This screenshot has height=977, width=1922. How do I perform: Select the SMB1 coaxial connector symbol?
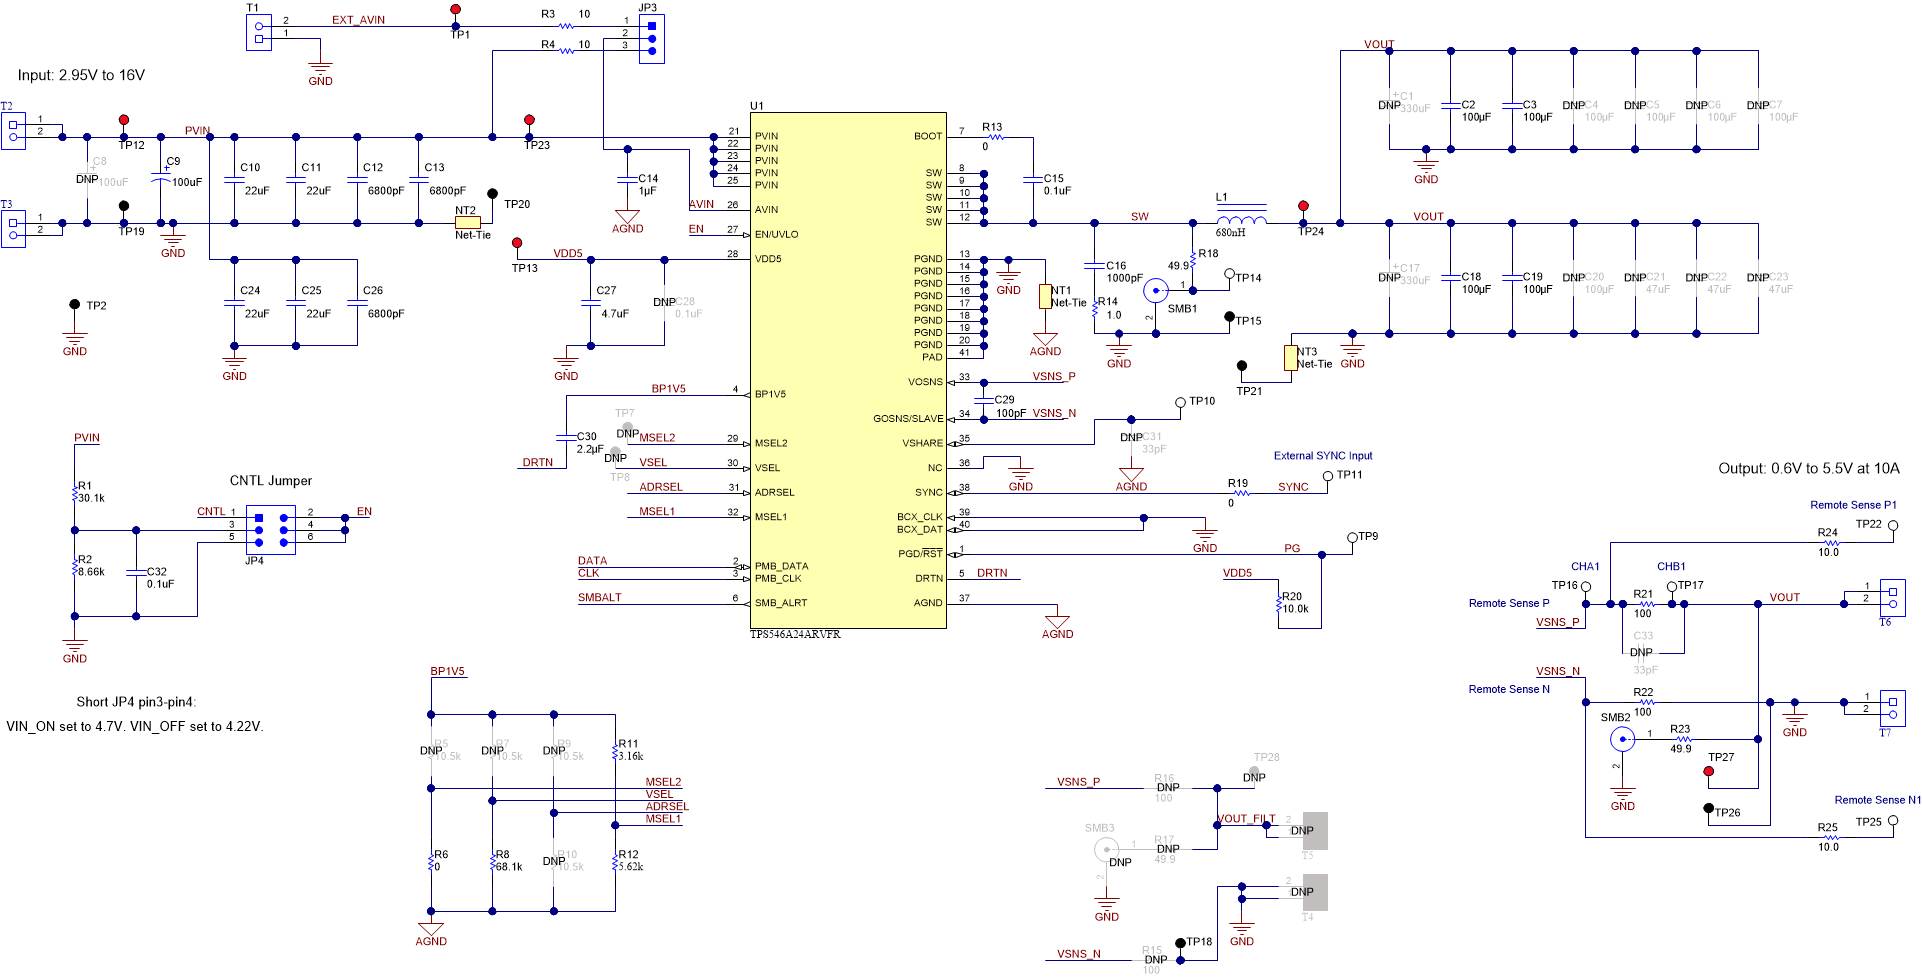pyautogui.click(x=1155, y=288)
